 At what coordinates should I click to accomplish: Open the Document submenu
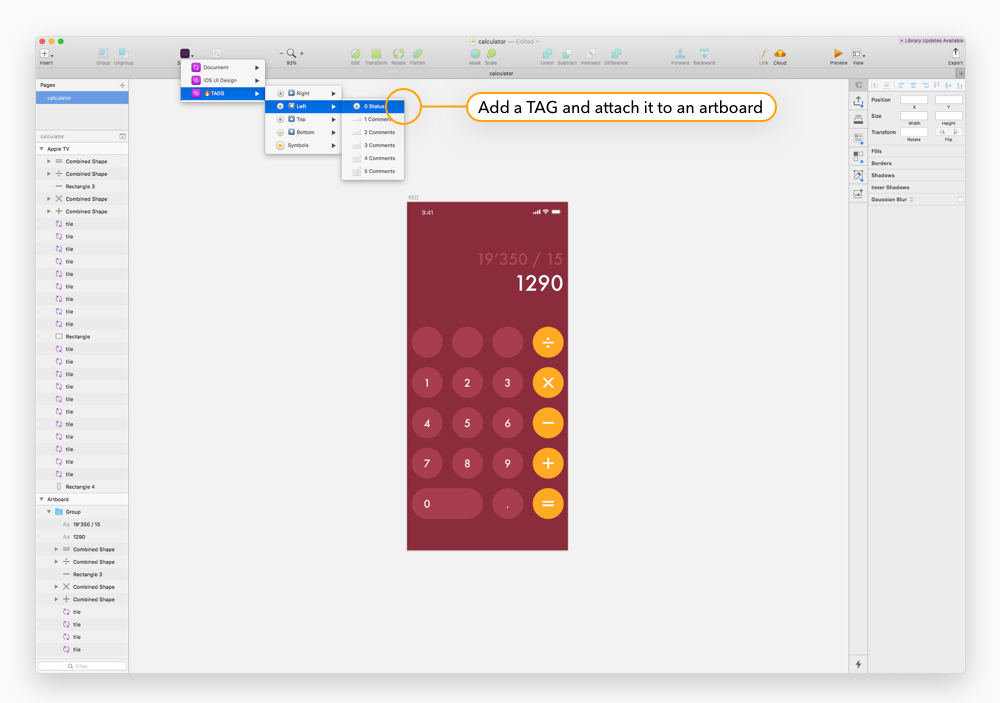pyautogui.click(x=223, y=67)
